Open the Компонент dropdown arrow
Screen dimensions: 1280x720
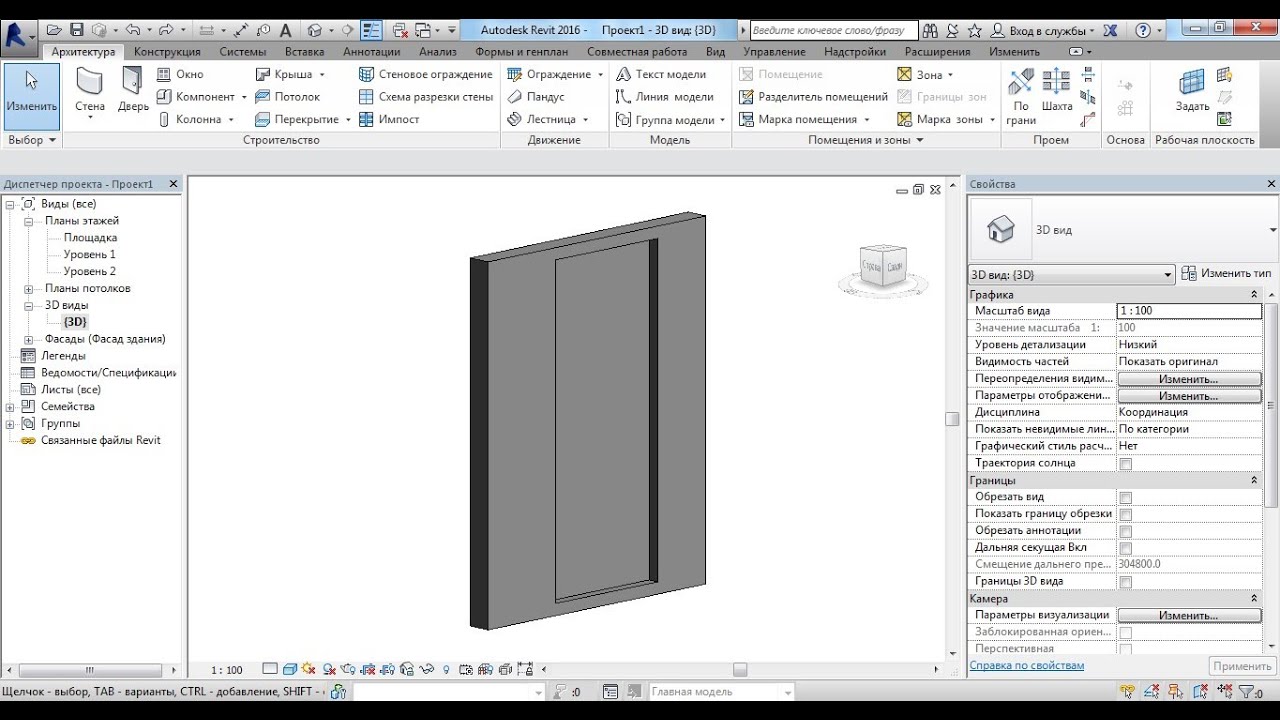pos(243,98)
